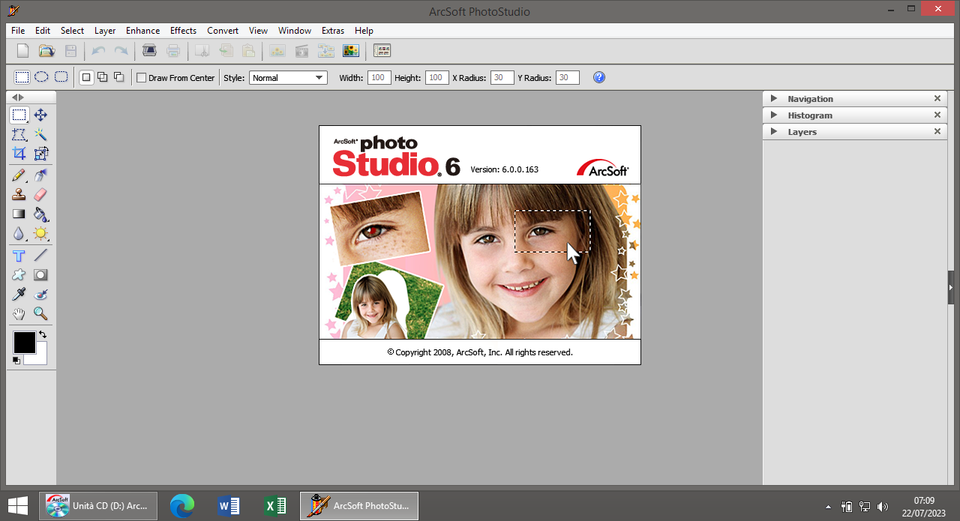Select the Eraser tool
The image size is (960, 521).
tap(41, 194)
